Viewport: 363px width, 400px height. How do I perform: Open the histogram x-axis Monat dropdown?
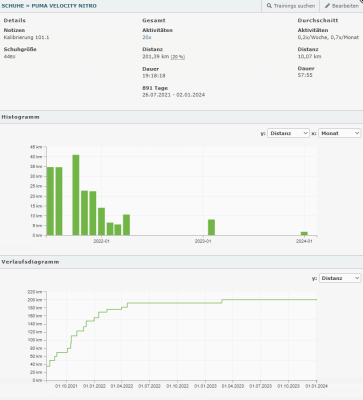click(x=340, y=133)
